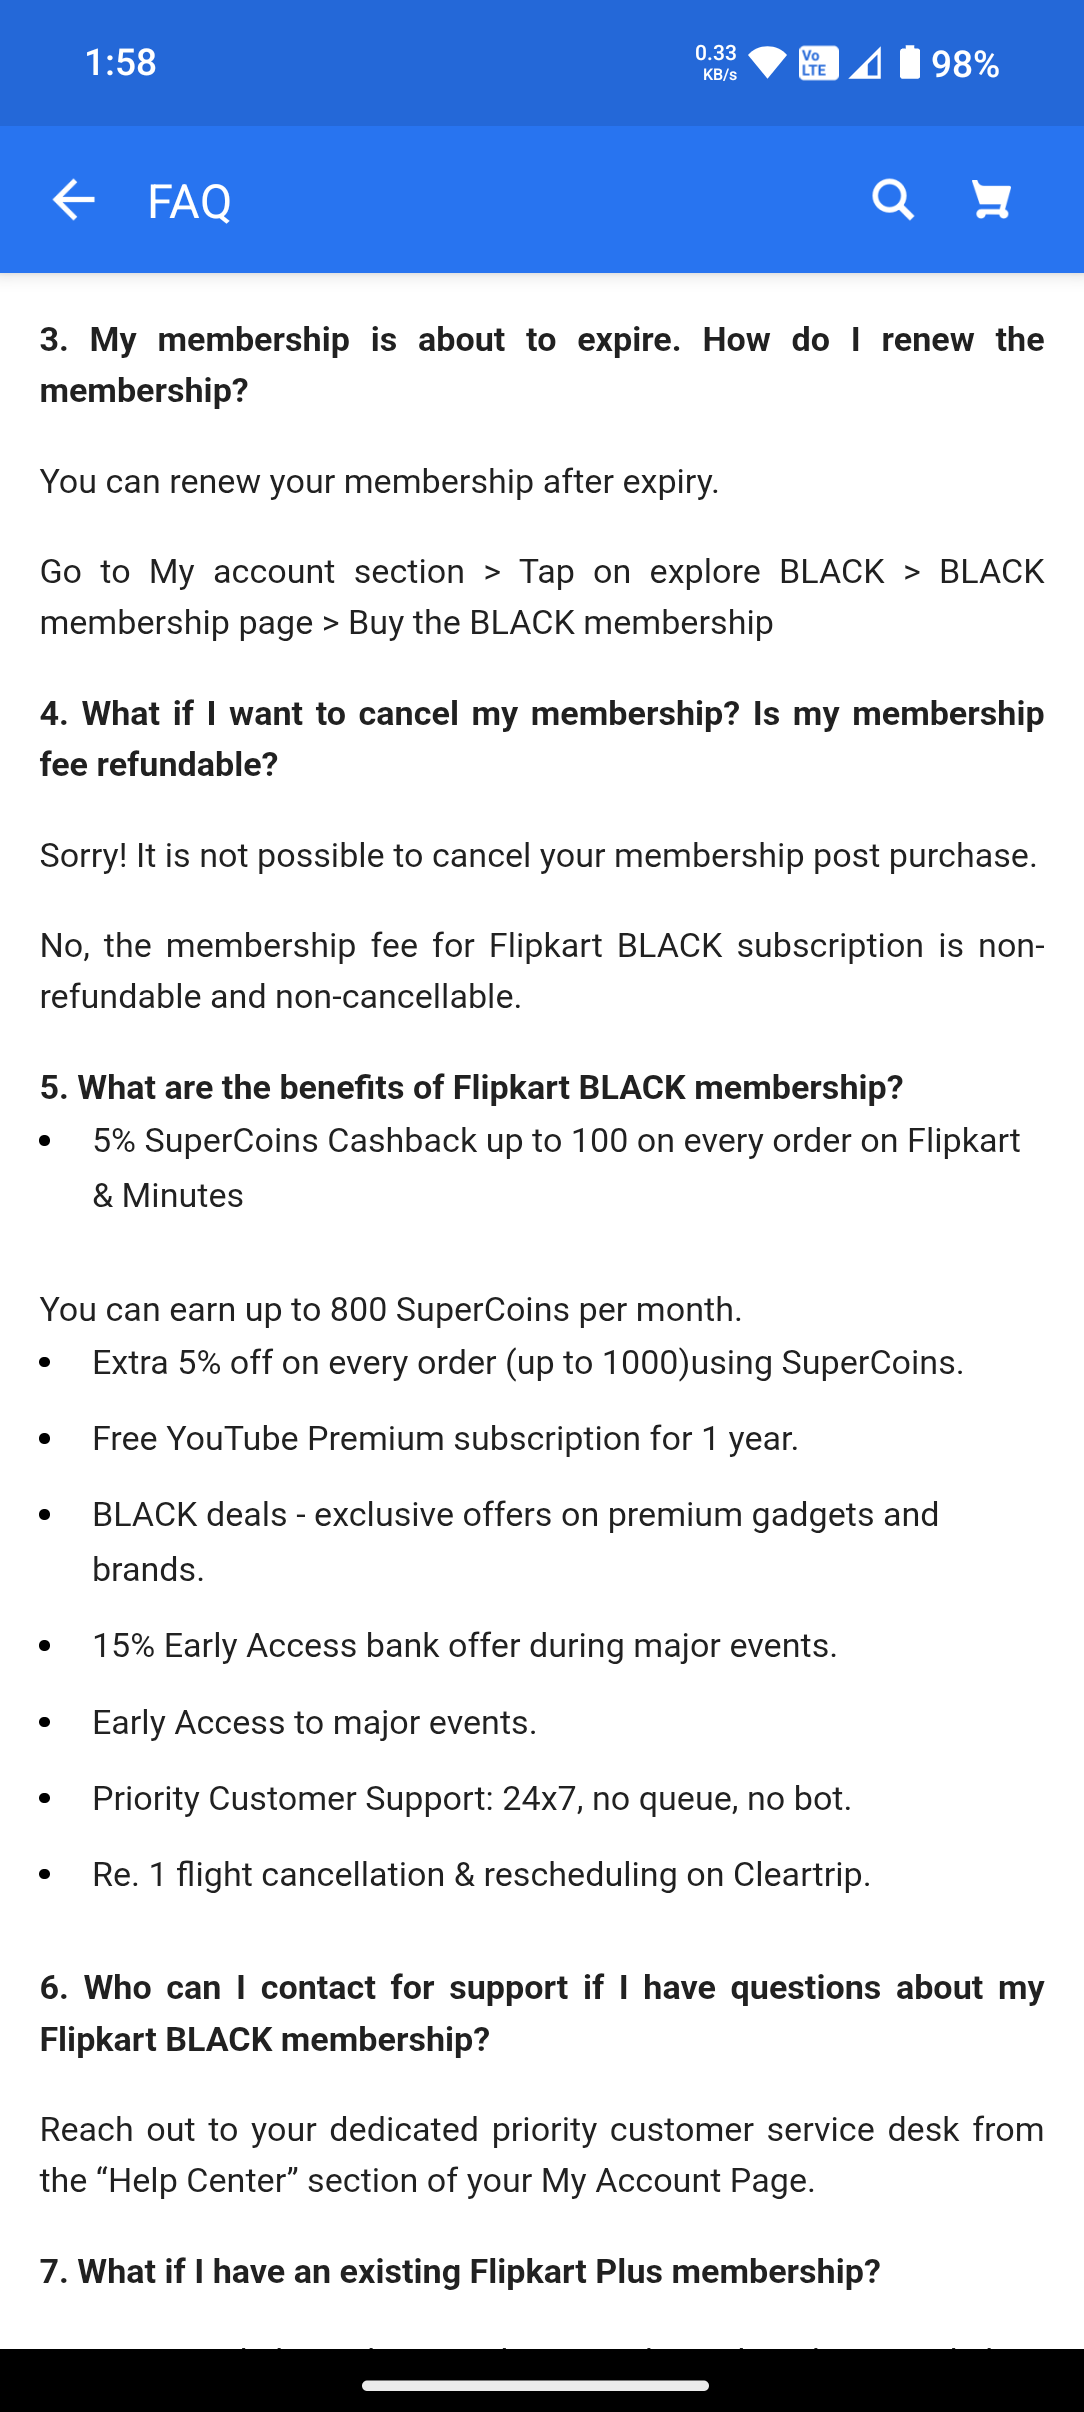The width and height of the screenshot is (1084, 2412).
Task: Tap the Wi-Fi status icon
Action: [767, 63]
